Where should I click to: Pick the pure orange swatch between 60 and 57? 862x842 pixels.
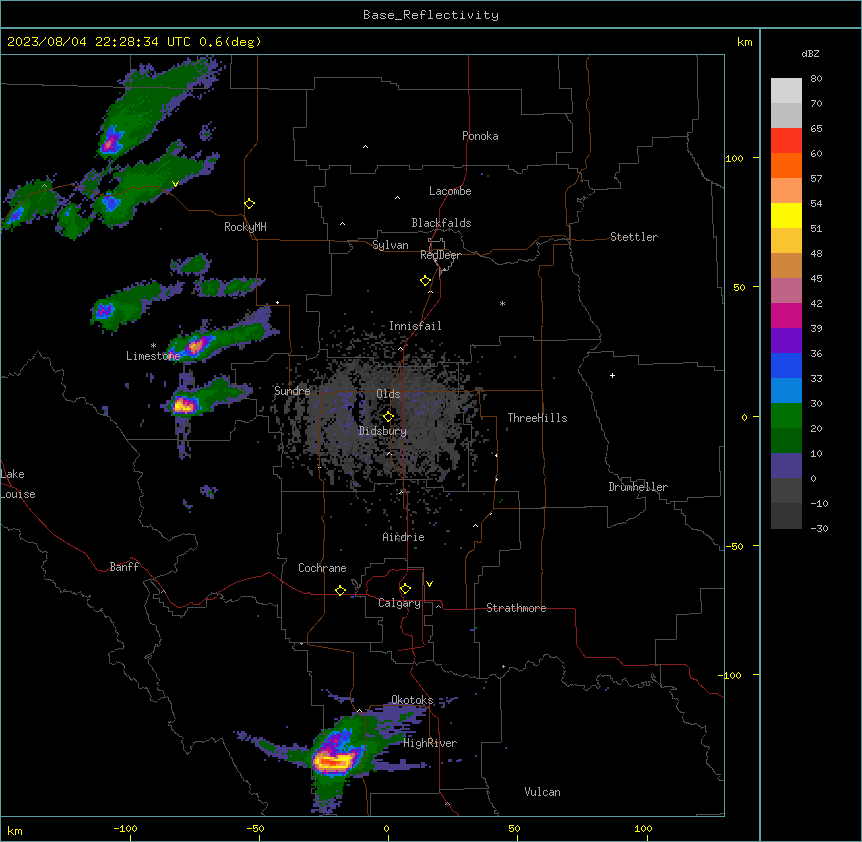(786, 165)
